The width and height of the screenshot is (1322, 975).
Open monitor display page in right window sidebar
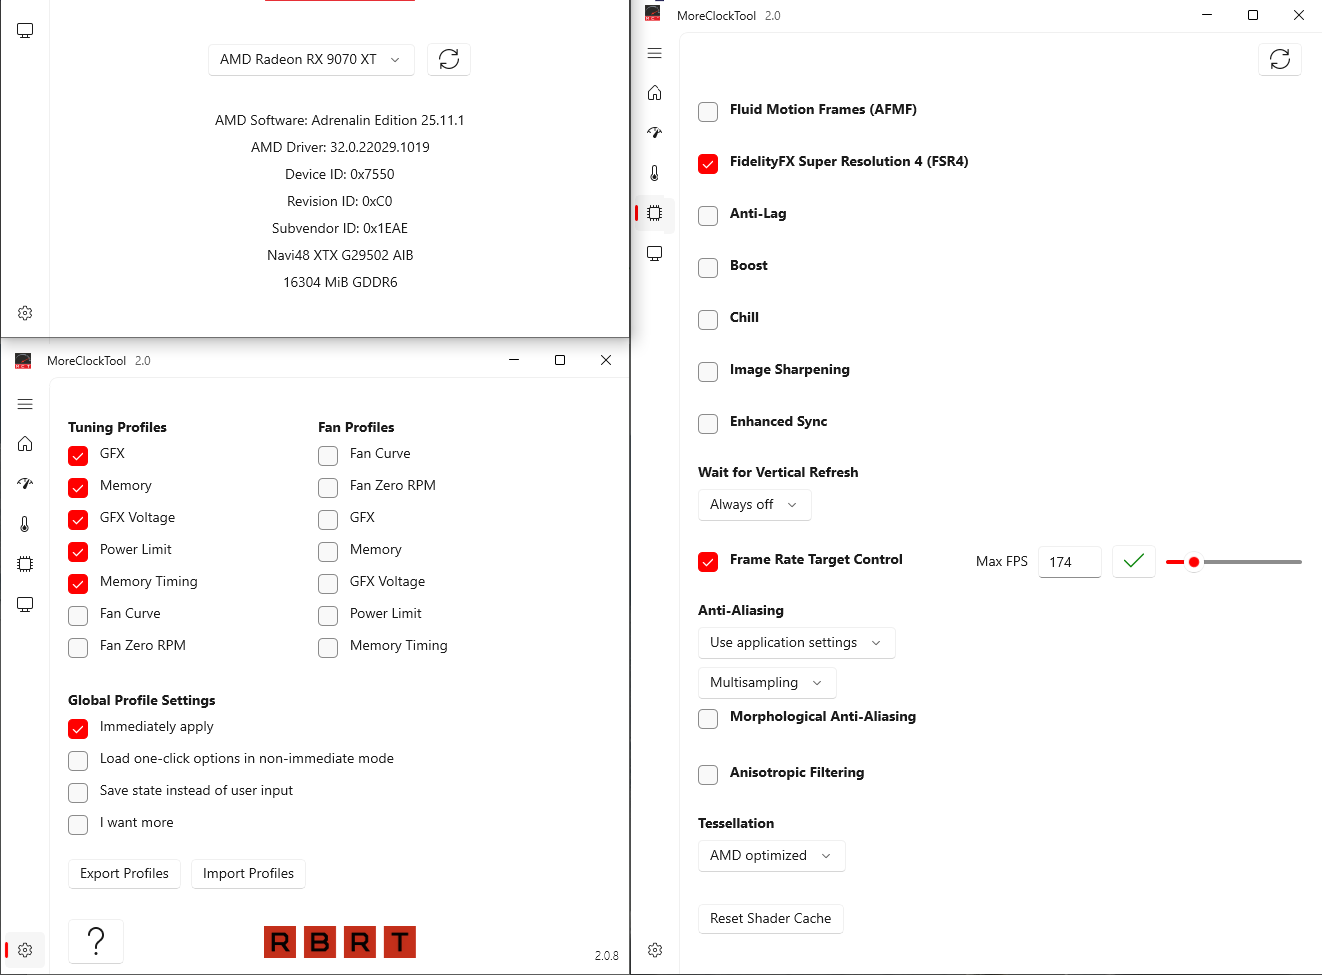point(655,253)
